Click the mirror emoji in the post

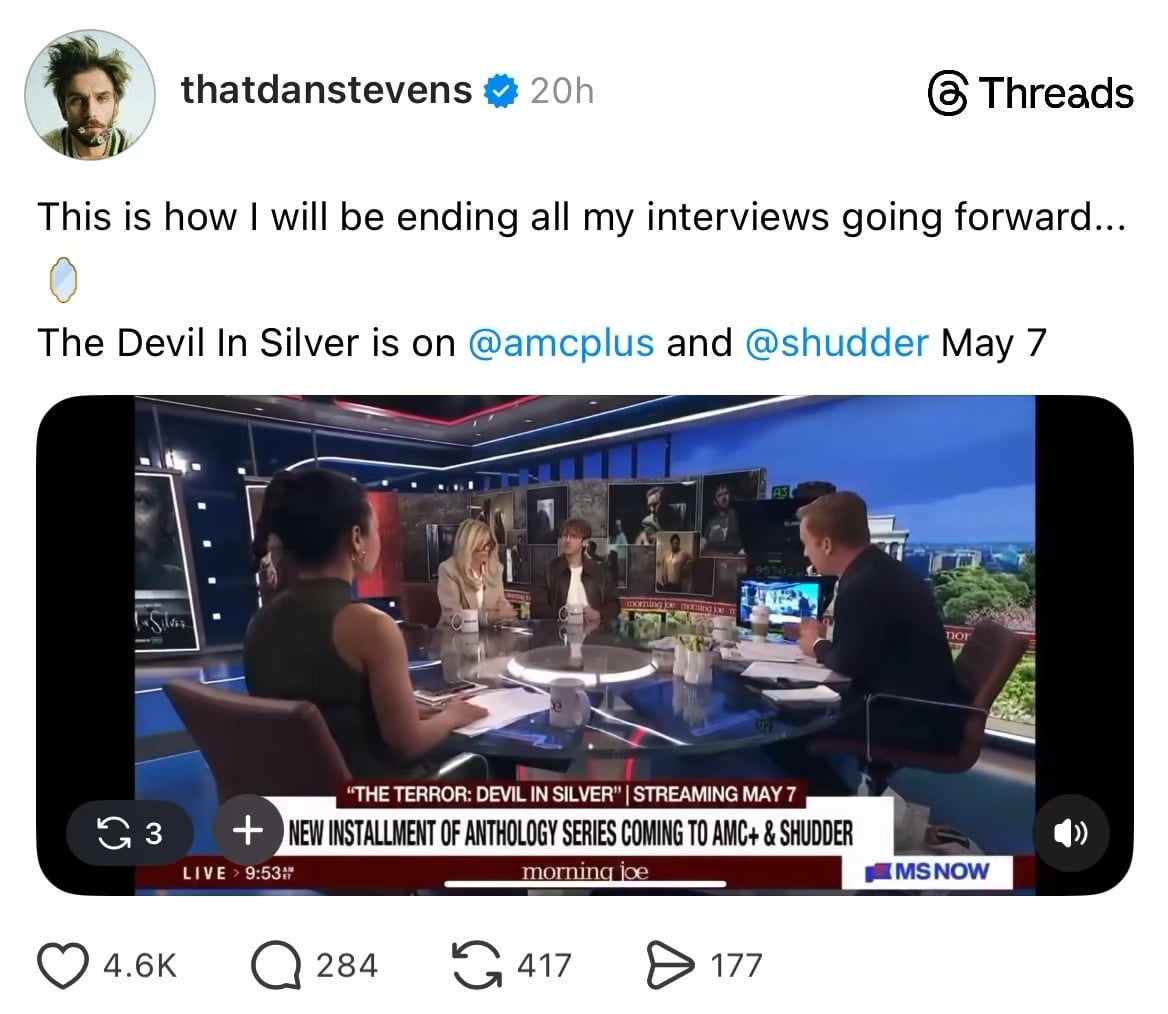point(63,279)
